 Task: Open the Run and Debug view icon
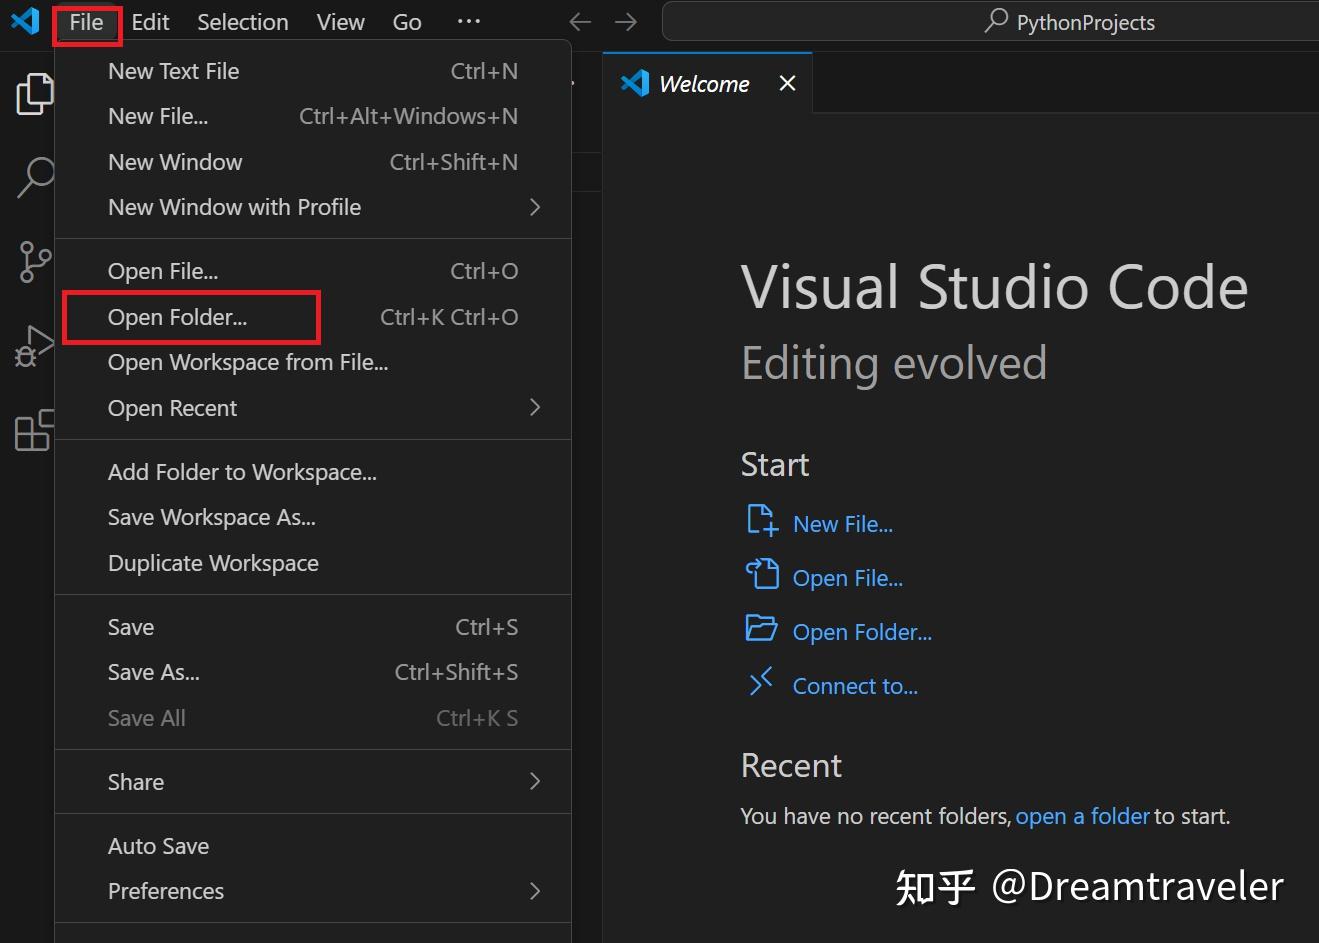34,346
